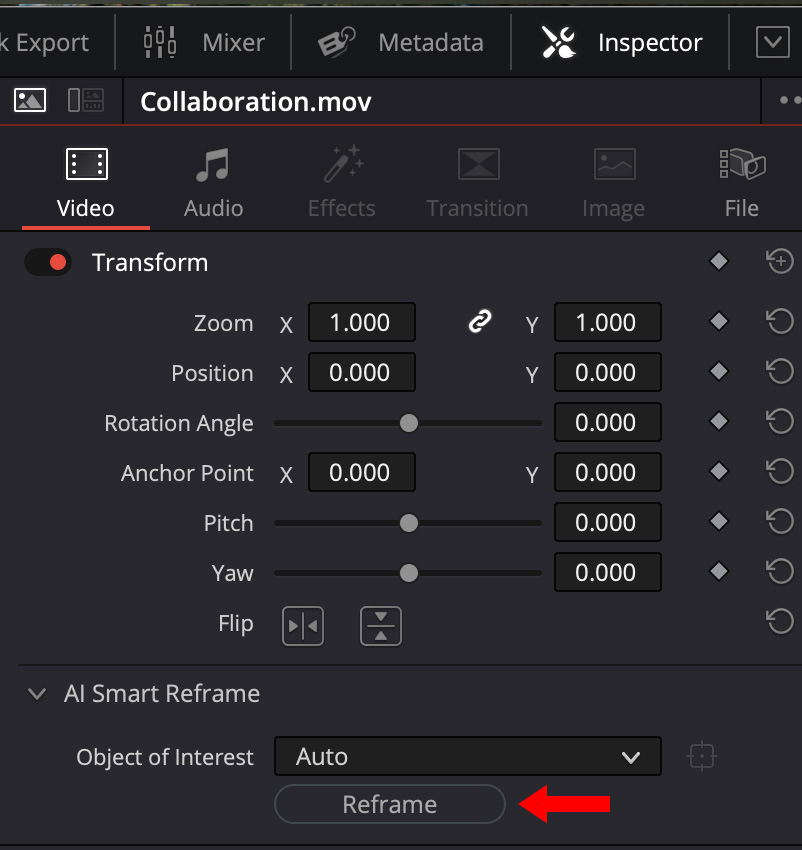
Task: Click the Reframe button
Action: [x=389, y=805]
